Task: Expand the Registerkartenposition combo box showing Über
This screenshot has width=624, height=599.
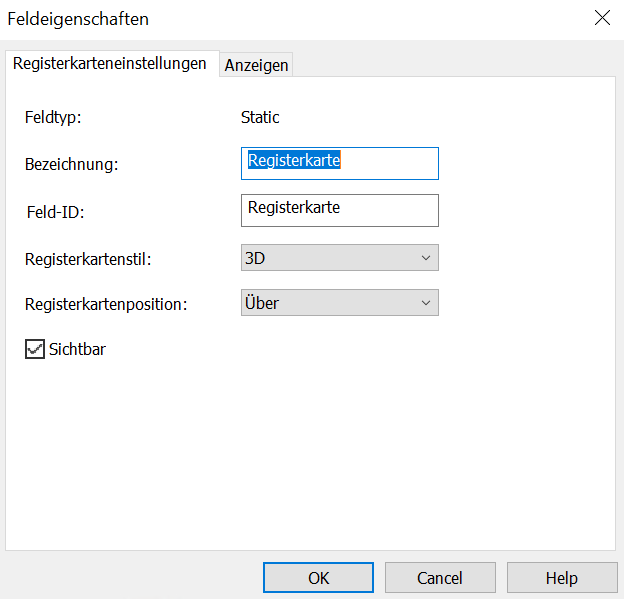Action: coord(328,303)
